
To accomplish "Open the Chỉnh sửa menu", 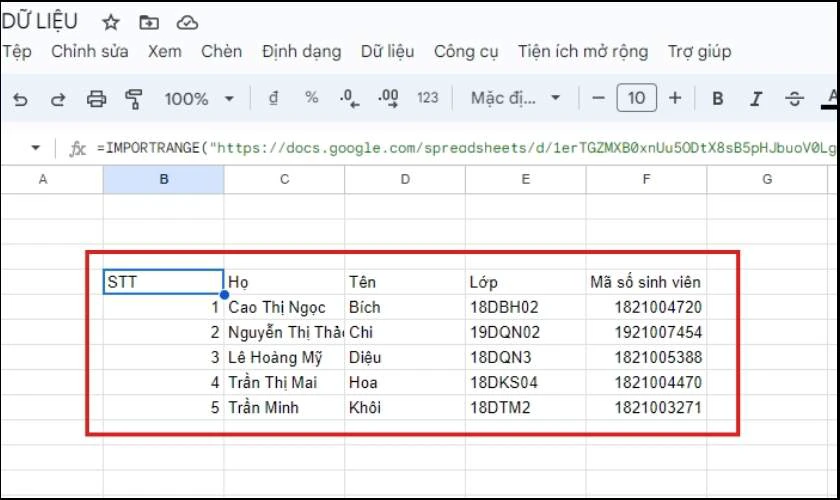I will click(89, 51).
